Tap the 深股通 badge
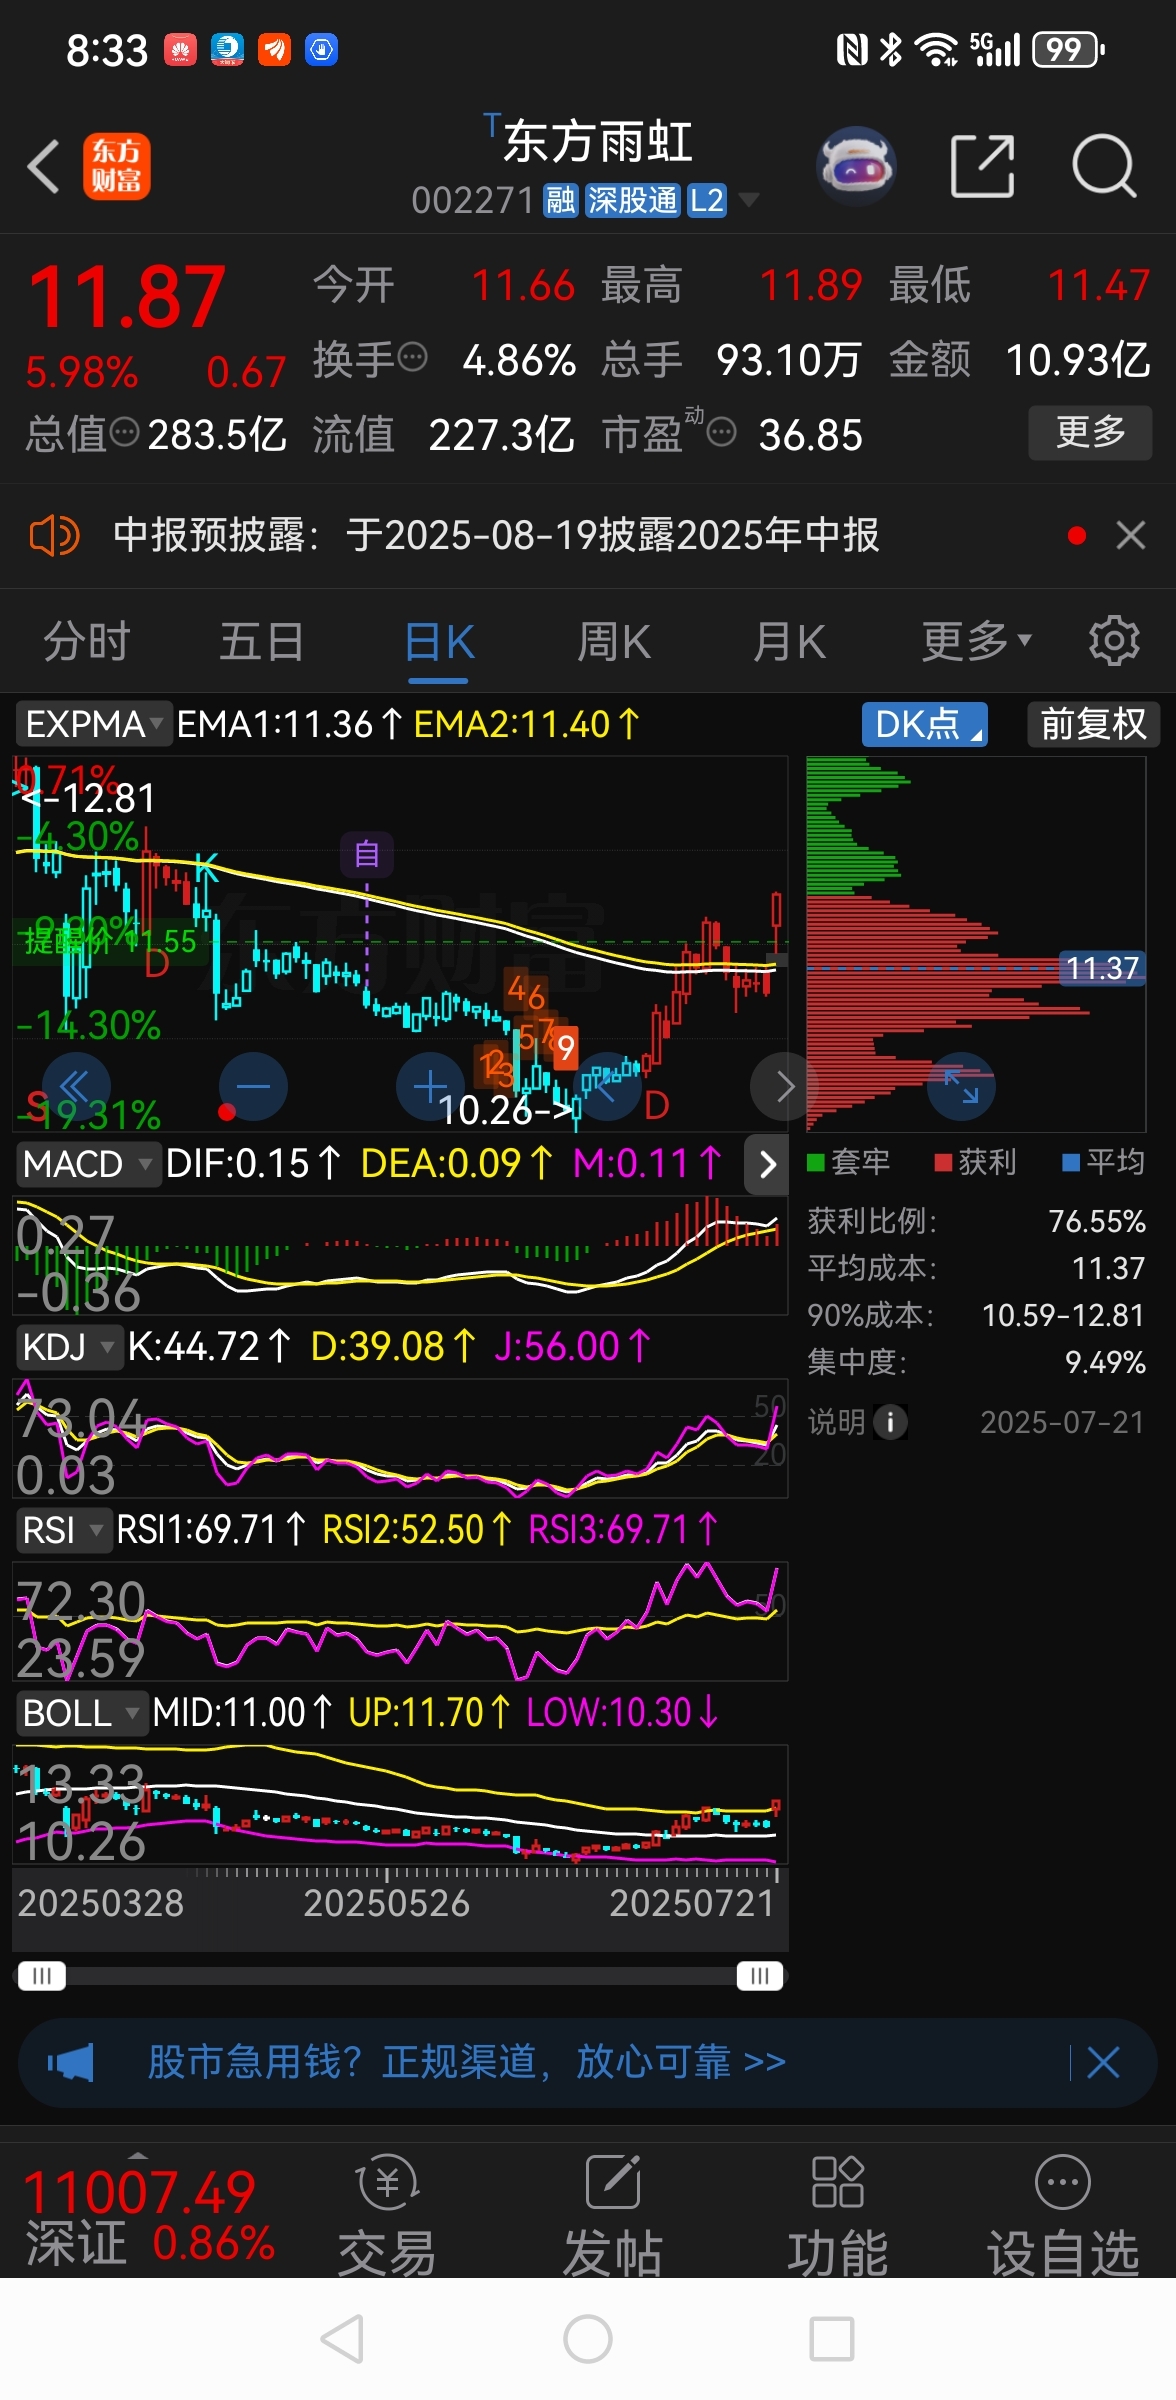Screen dimensions: 1176x2400 pos(632,200)
